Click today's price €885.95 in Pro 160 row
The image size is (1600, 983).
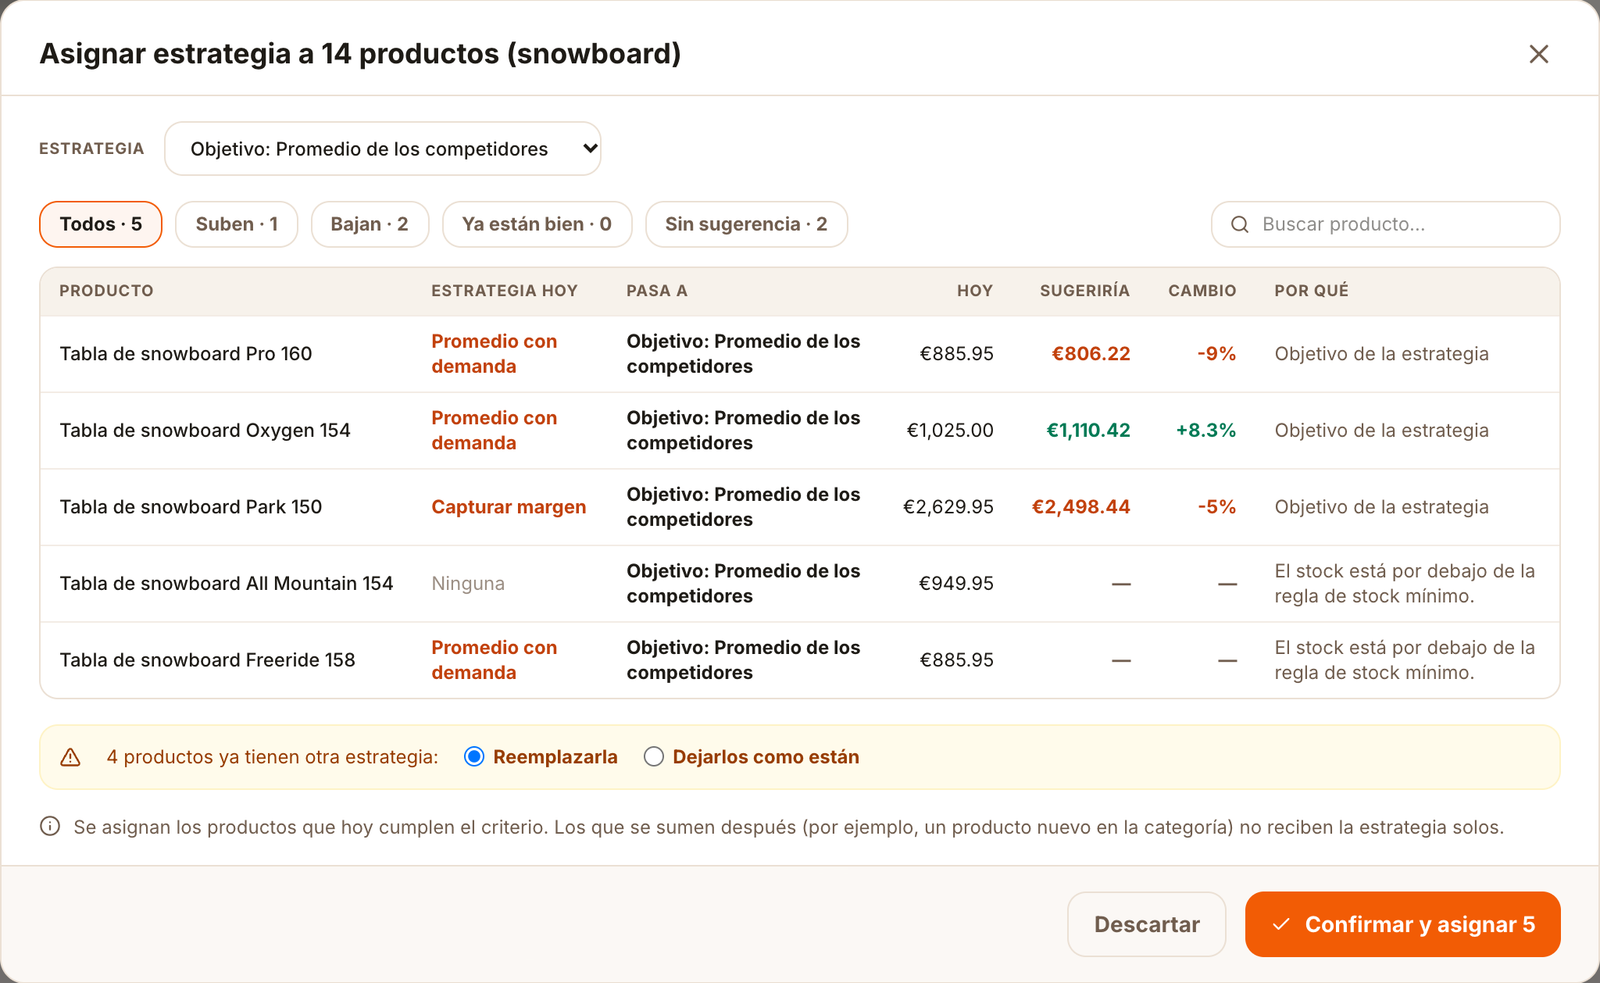click(956, 354)
